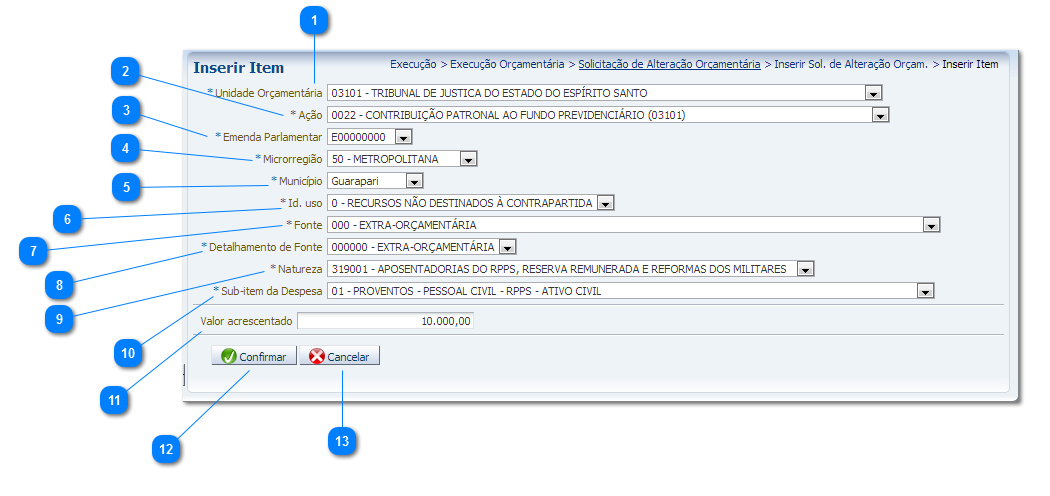Click blue callout marker number 7
1050x496 pixels.
pos(33,251)
